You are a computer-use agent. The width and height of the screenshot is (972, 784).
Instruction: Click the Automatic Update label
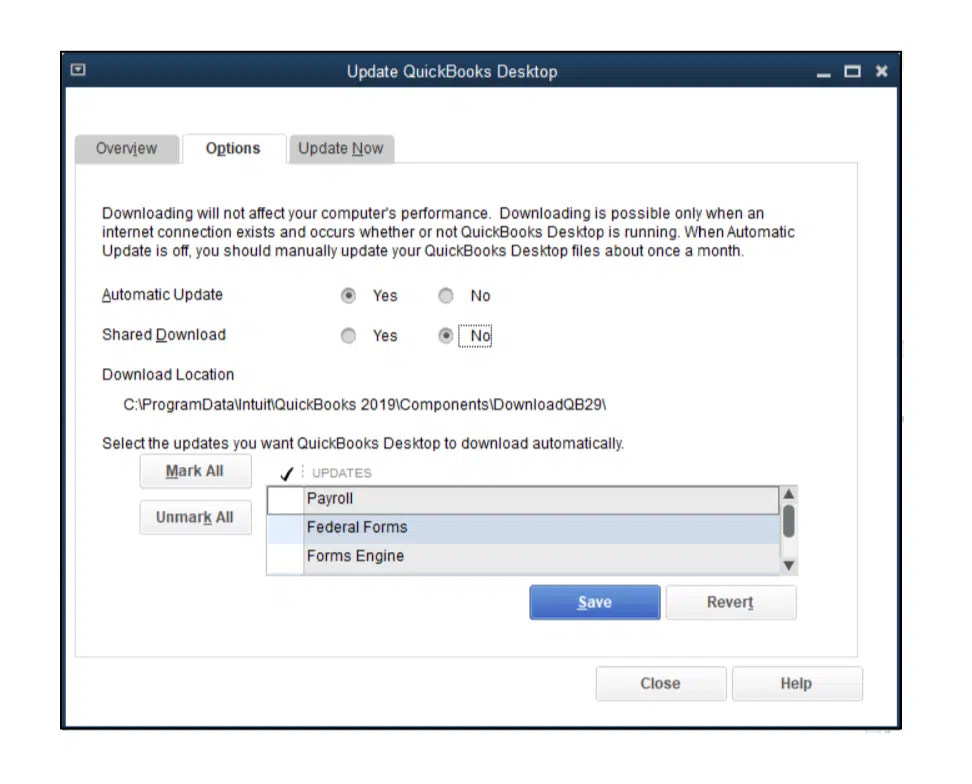click(162, 295)
